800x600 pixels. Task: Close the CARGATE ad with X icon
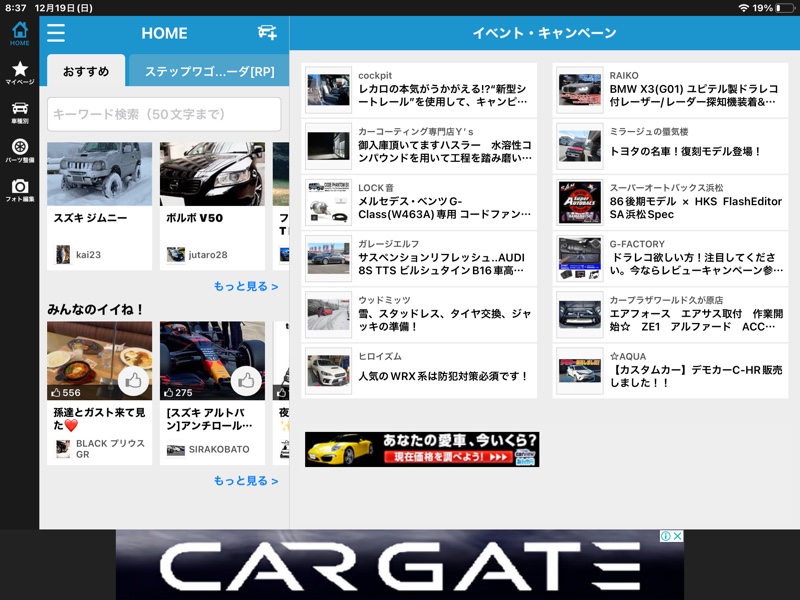[x=678, y=536]
